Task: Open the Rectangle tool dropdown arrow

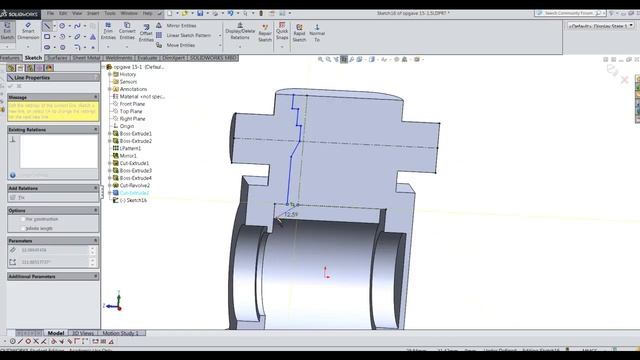Action: (x=55, y=37)
